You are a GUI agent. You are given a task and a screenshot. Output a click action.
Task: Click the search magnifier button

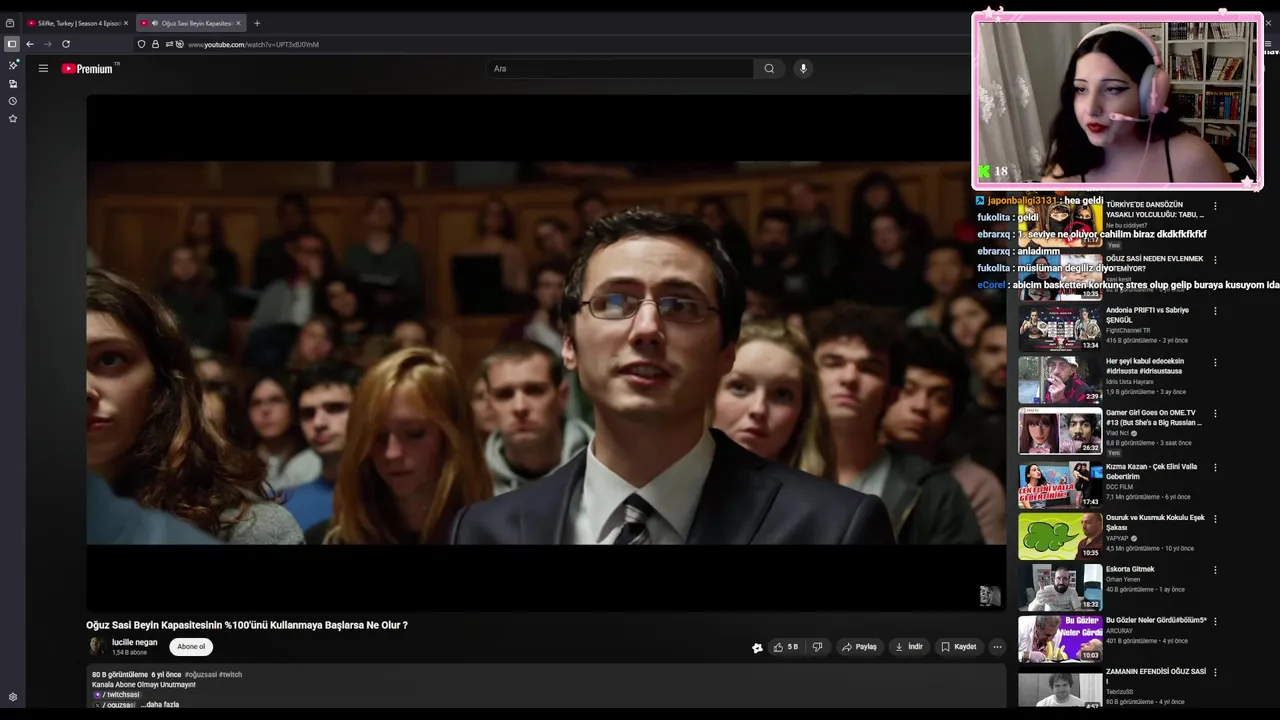(x=769, y=68)
